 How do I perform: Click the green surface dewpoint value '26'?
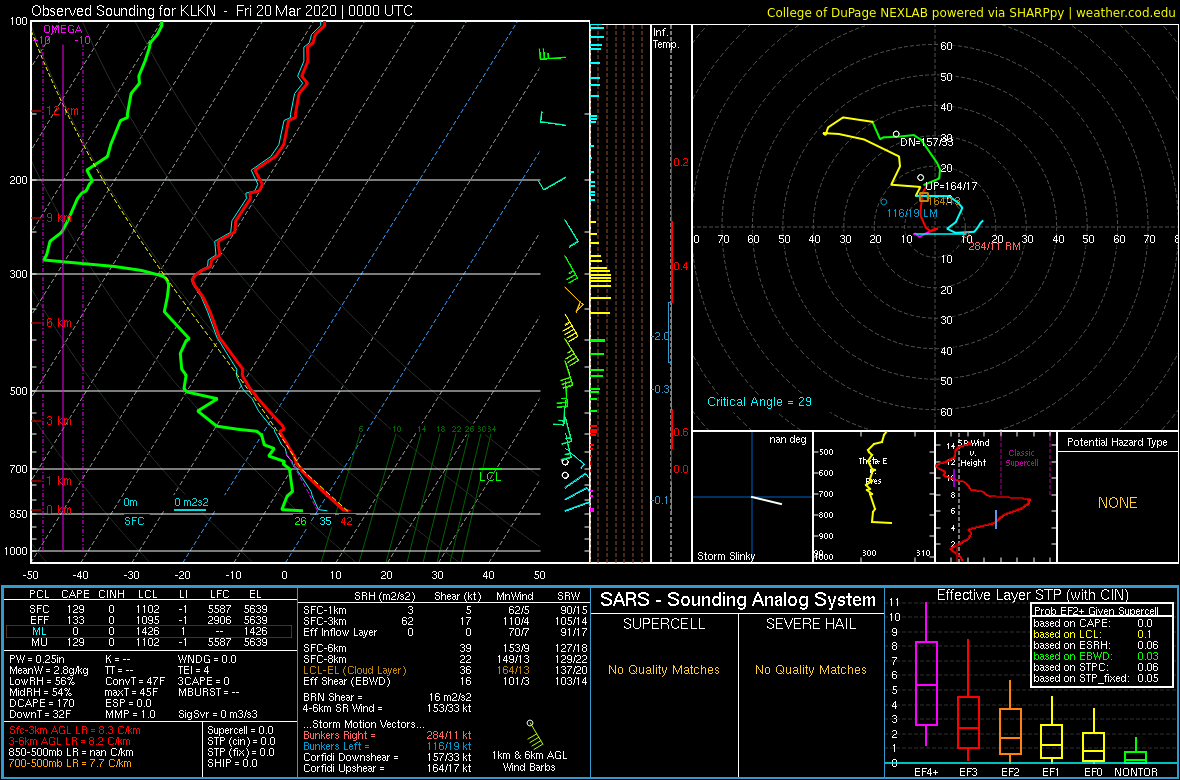(x=300, y=521)
